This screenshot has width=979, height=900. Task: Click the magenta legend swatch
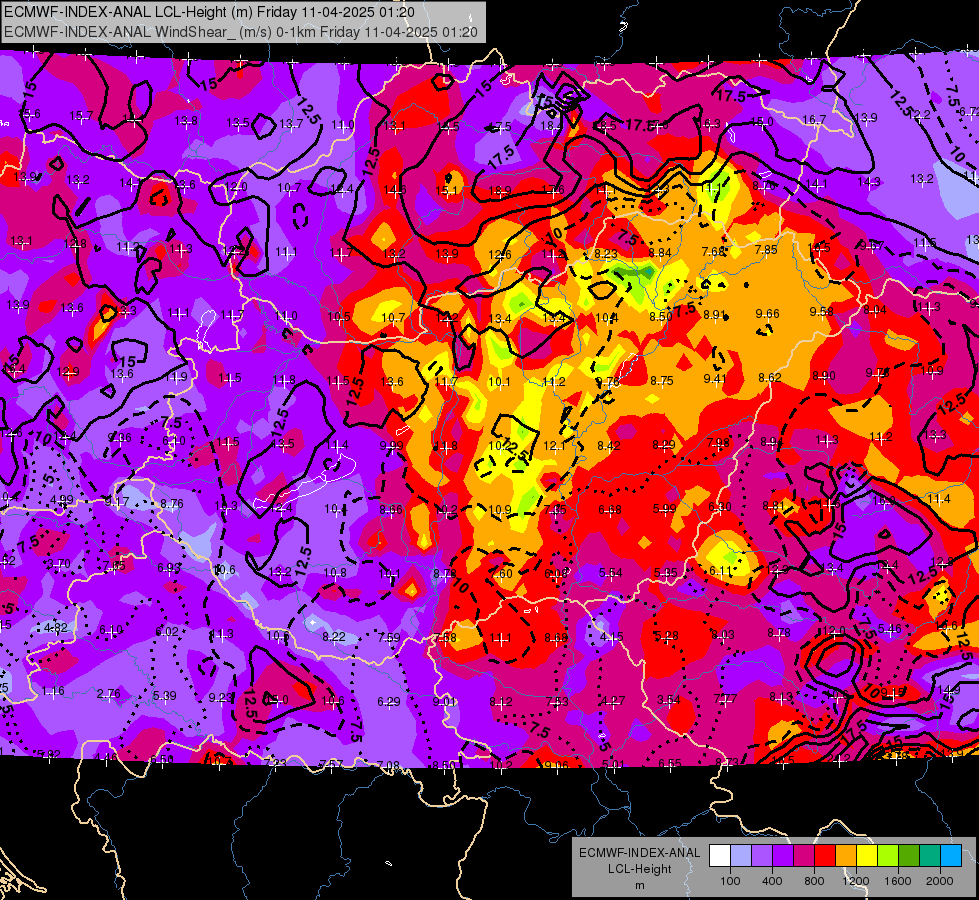(x=804, y=855)
